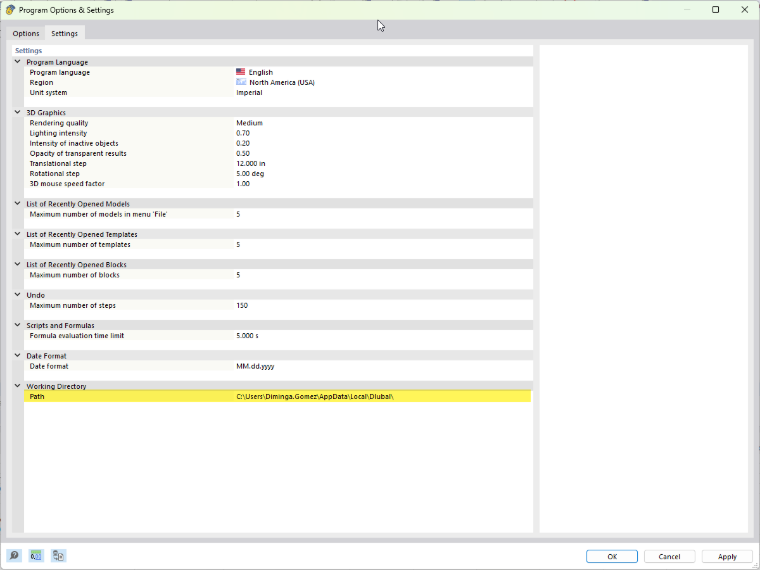Collapse the Date Format section
The image size is (760, 570).
pos(17,356)
